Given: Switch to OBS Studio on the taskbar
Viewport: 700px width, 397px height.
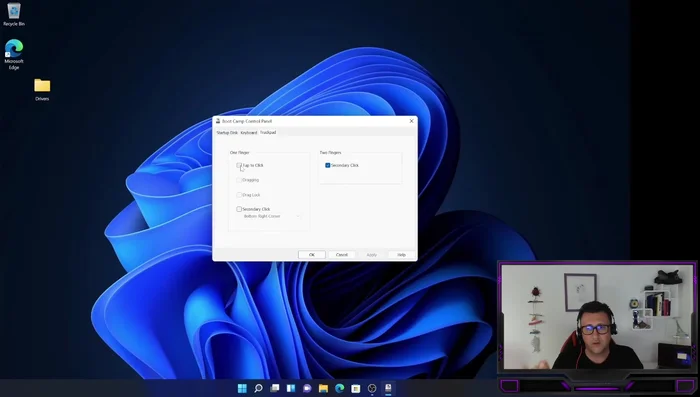Looking at the screenshot, I should point(372,388).
